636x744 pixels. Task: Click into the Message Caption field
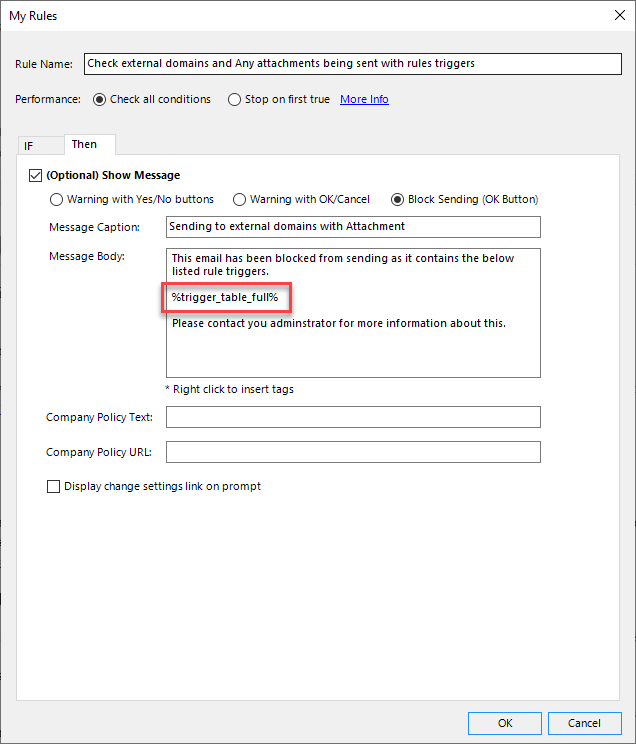[353, 227]
